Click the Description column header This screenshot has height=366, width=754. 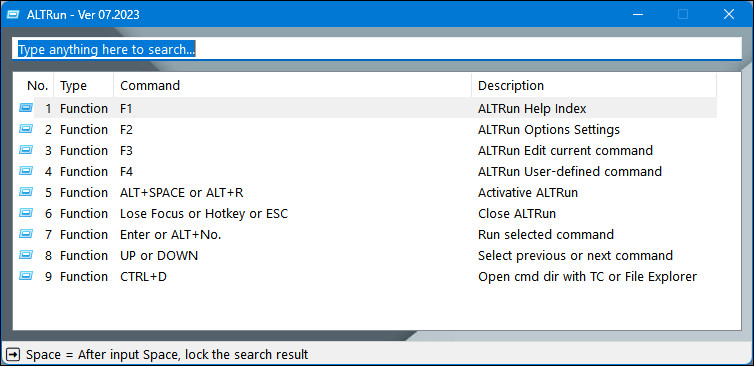coord(594,86)
